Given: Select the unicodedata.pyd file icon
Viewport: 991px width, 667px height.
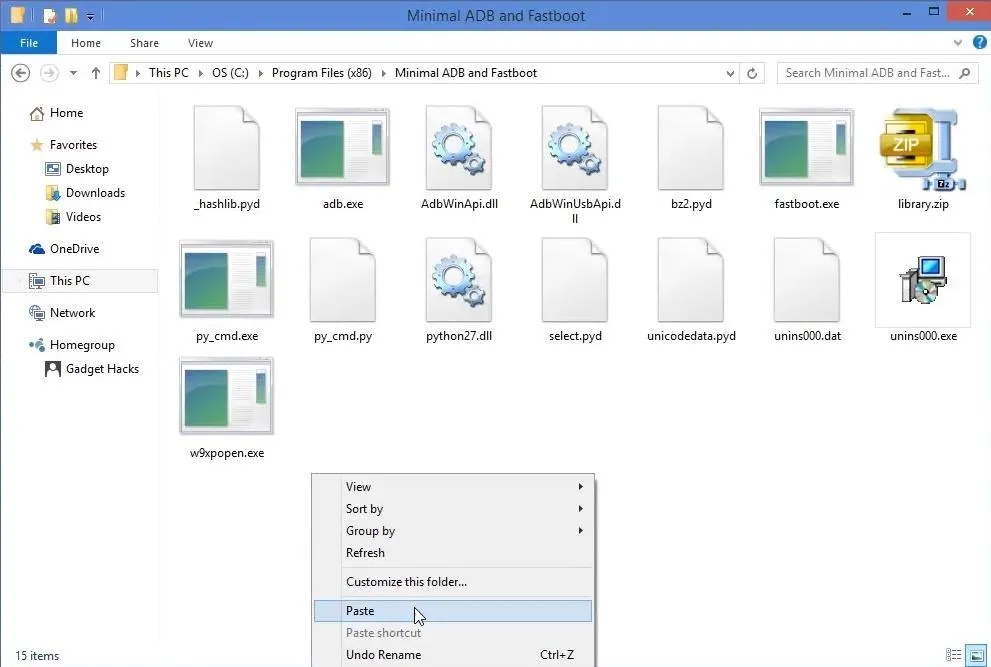Looking at the screenshot, I should coord(691,280).
